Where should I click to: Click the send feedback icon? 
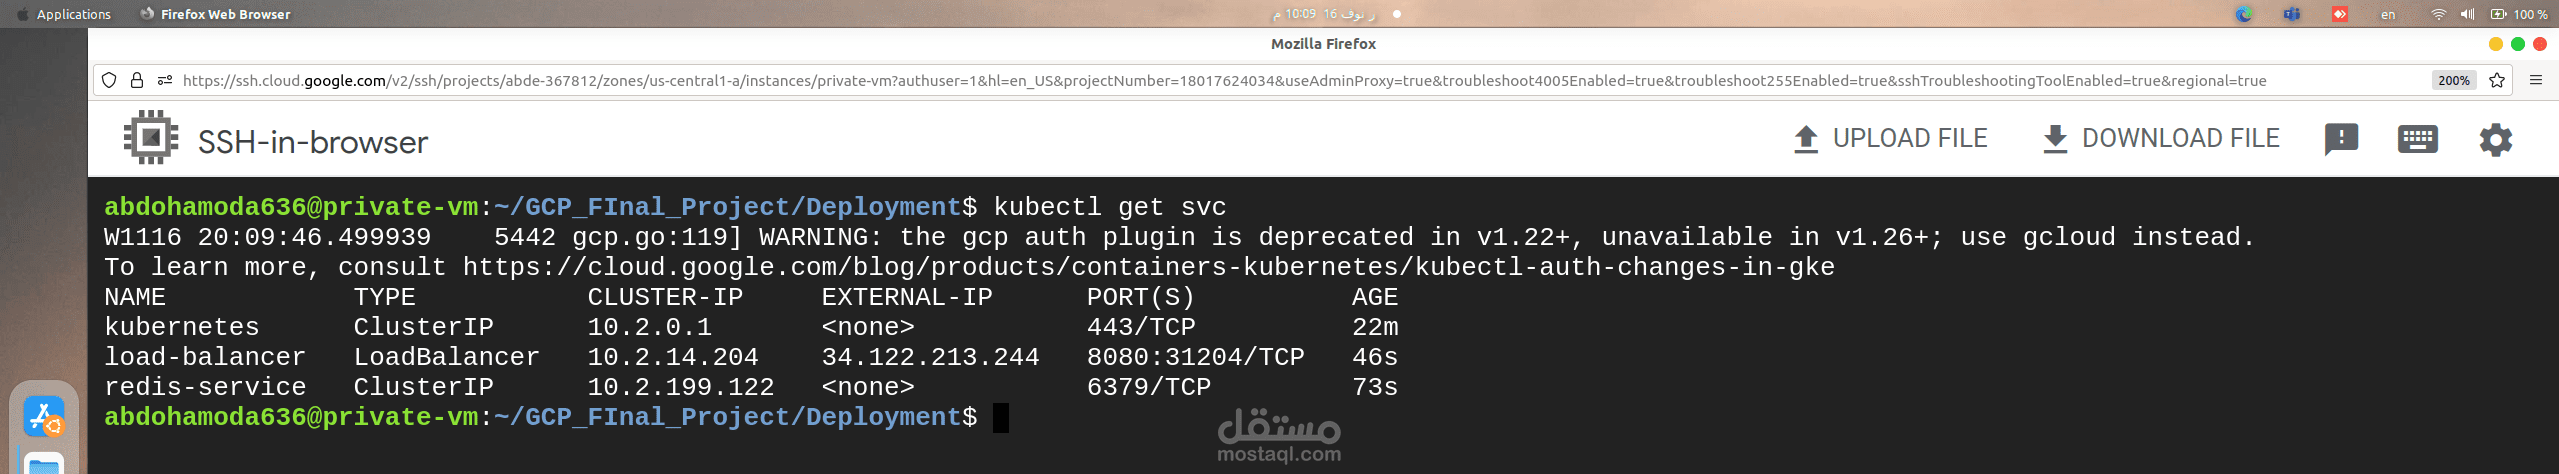click(x=2341, y=139)
